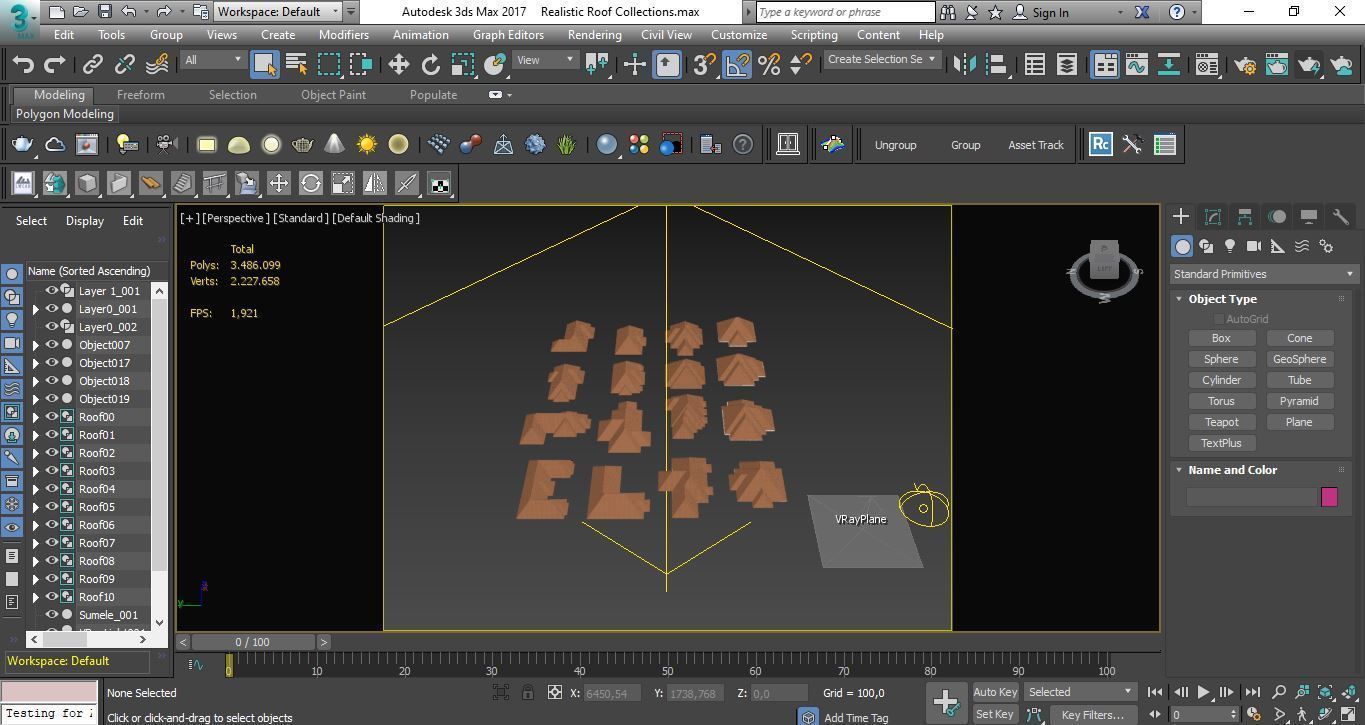Switch to Object Paint ribbon tab
1365x725 pixels.
333,95
